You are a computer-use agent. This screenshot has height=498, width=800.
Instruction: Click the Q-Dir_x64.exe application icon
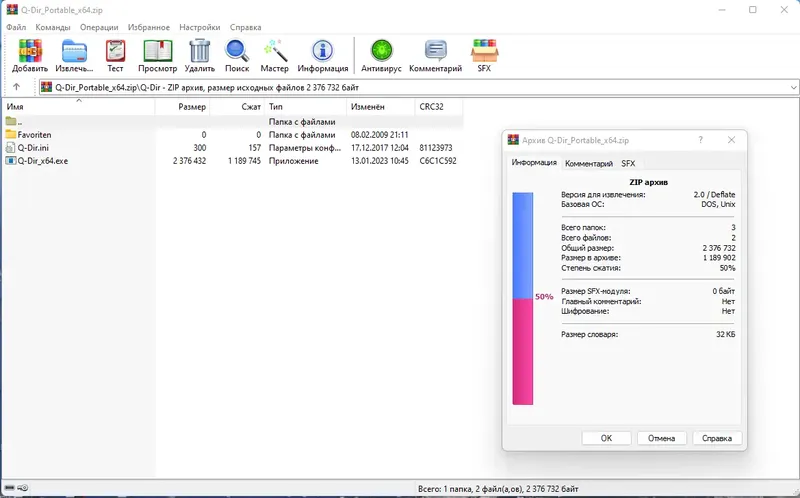pyautogui.click(x=11, y=161)
